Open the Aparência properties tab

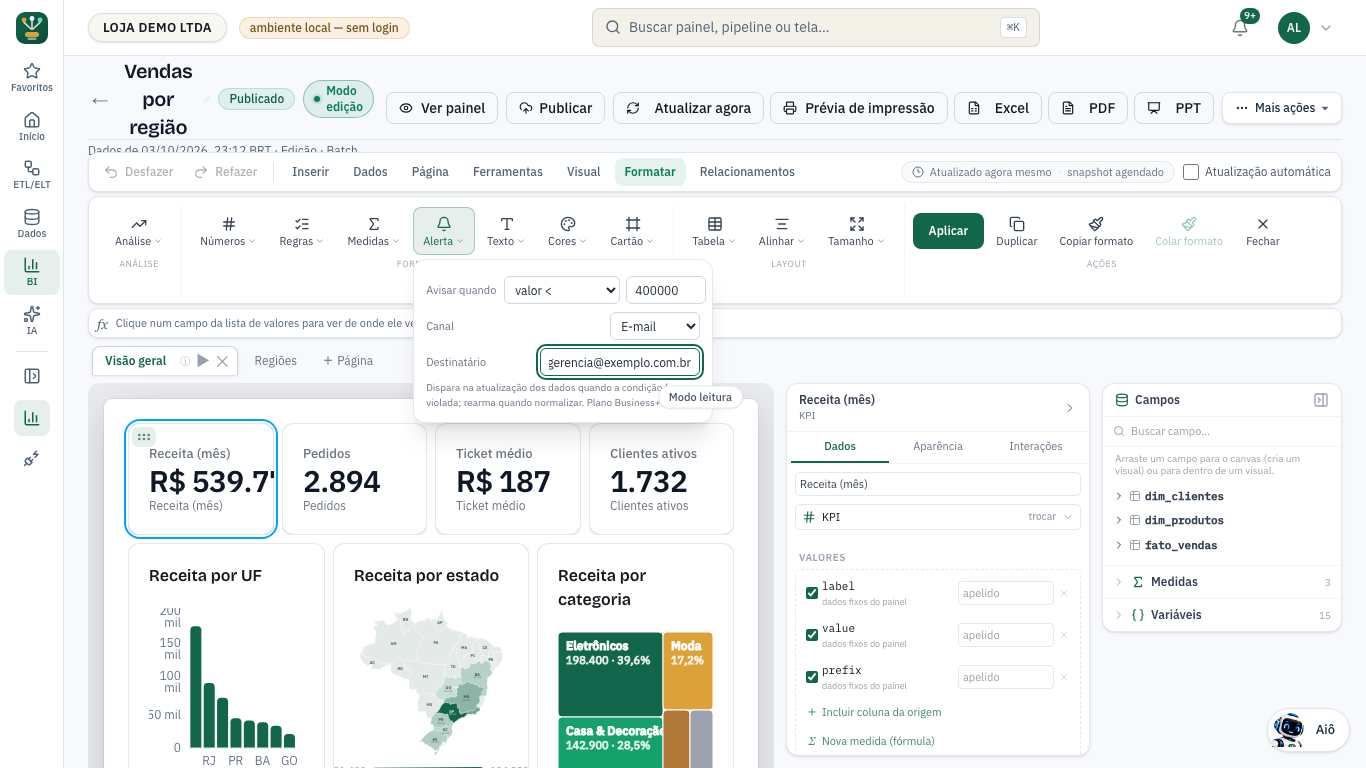pos(938,446)
